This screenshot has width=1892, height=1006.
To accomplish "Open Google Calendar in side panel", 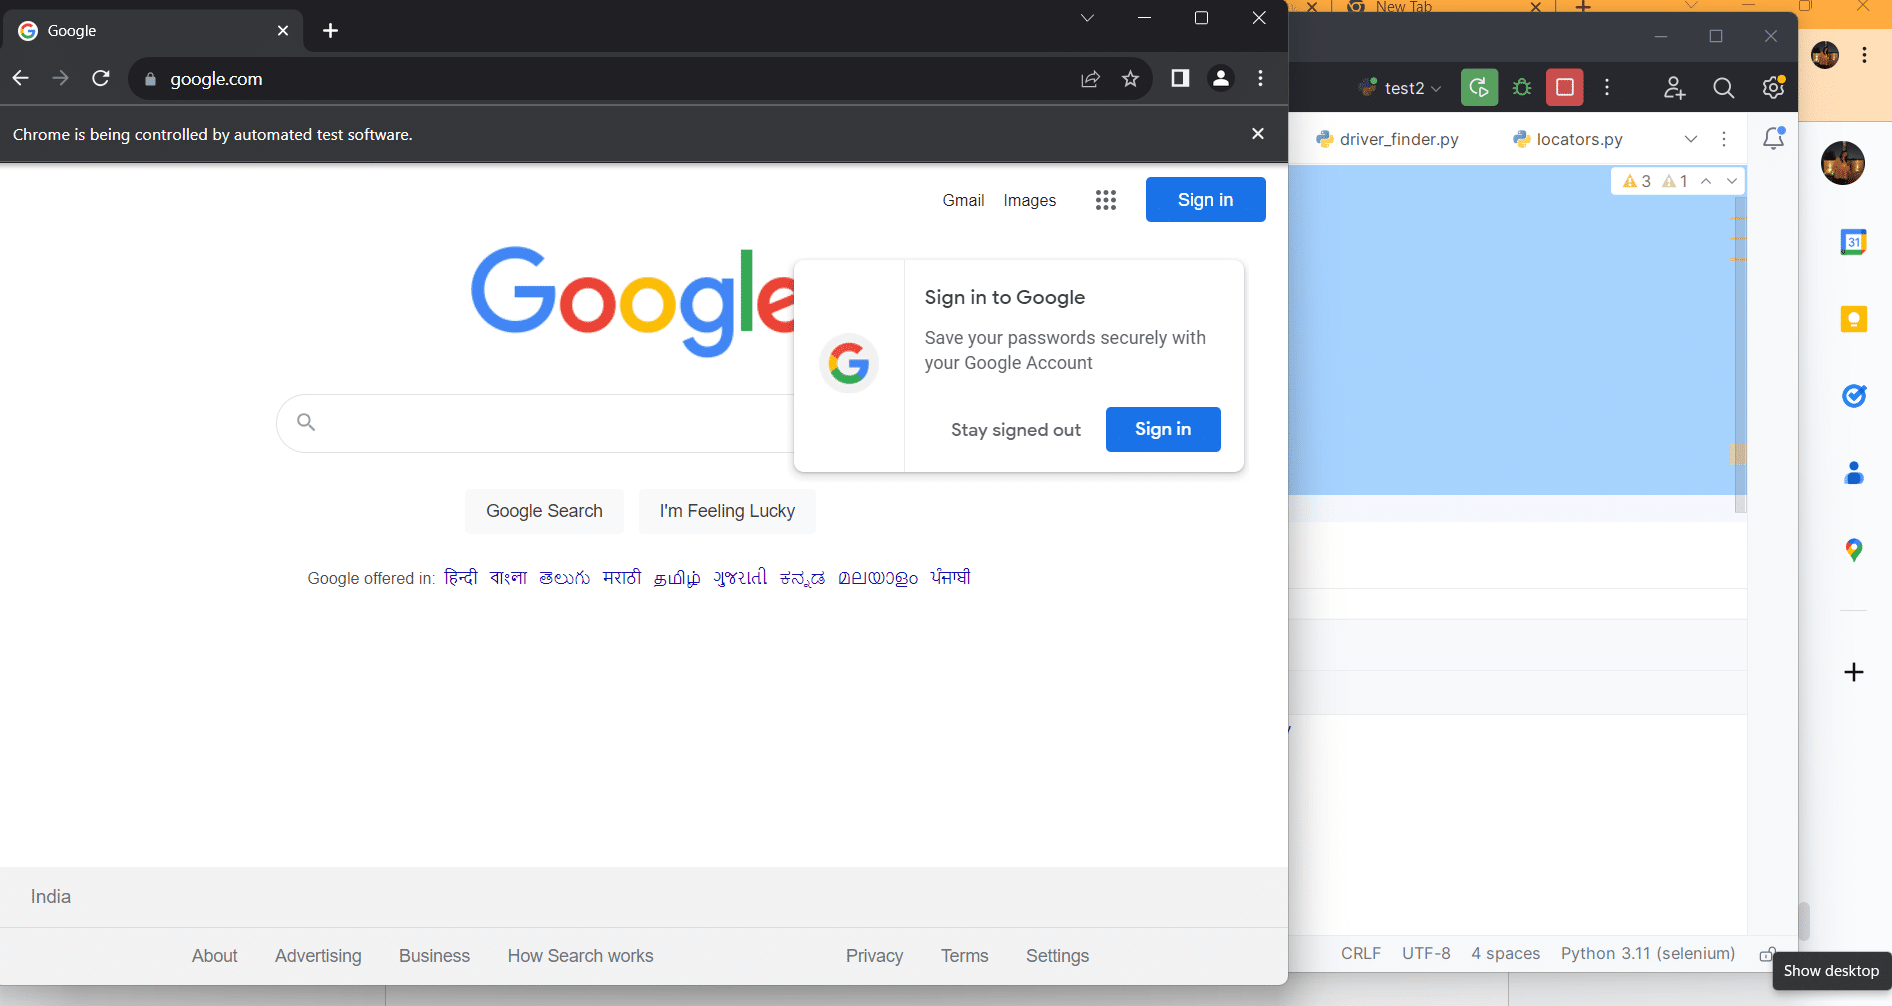I will [1854, 242].
